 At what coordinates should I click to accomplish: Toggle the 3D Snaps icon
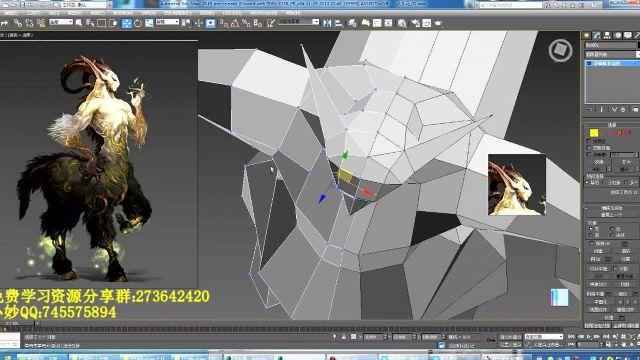(x=224, y=23)
